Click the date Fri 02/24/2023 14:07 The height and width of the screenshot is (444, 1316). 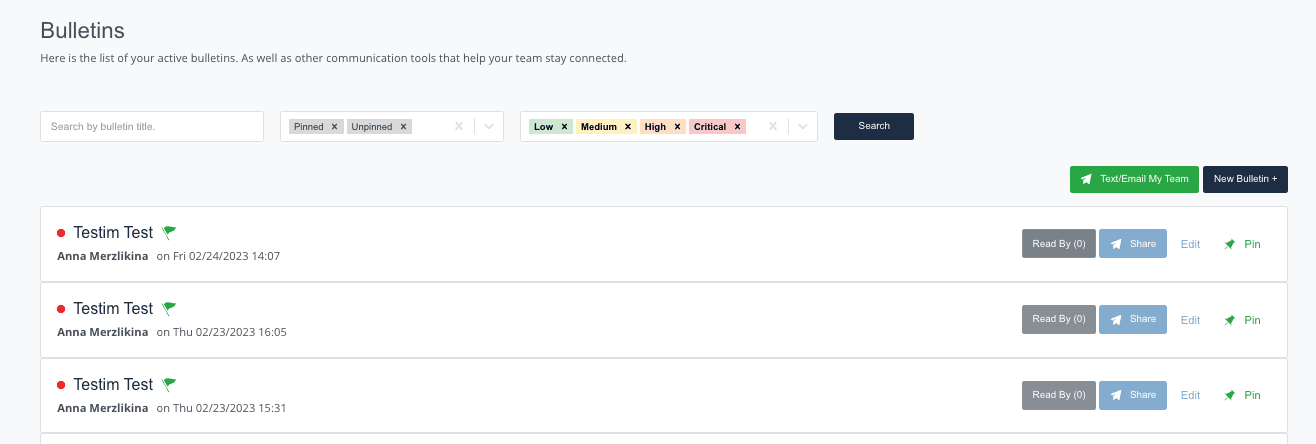tap(226, 256)
